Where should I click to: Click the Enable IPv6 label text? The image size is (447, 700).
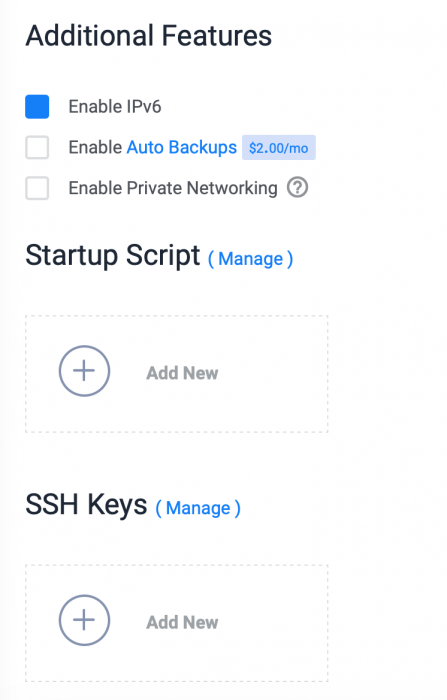tap(115, 107)
